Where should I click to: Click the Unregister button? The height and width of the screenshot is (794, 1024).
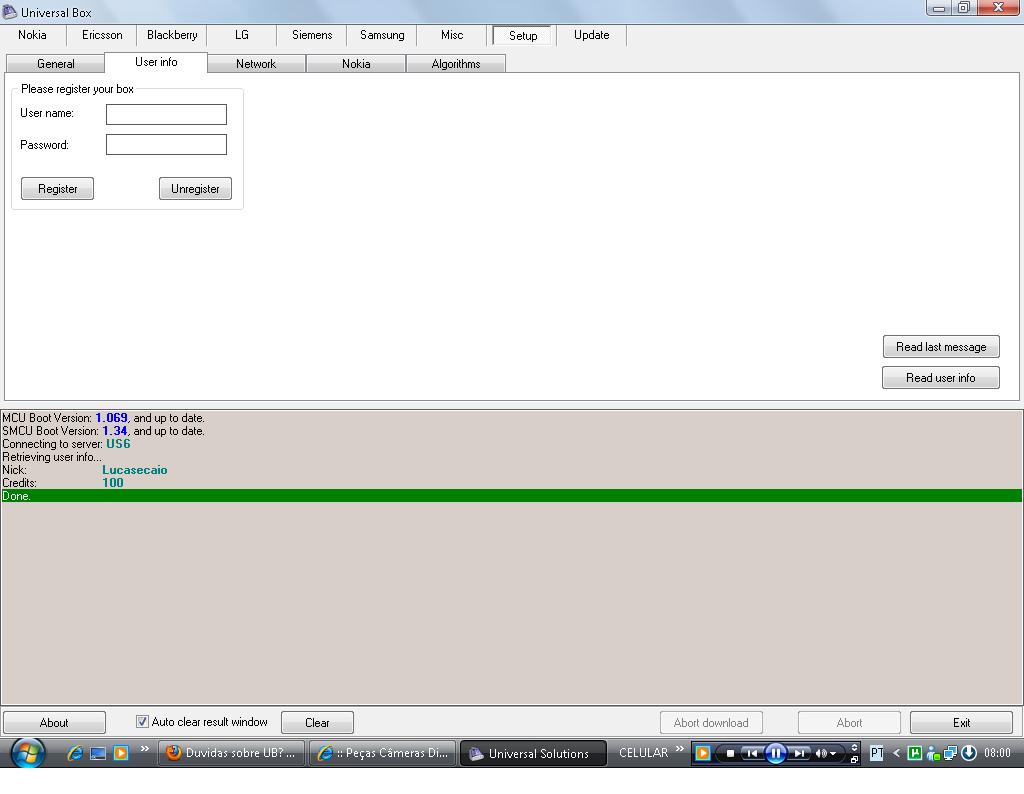tap(195, 189)
